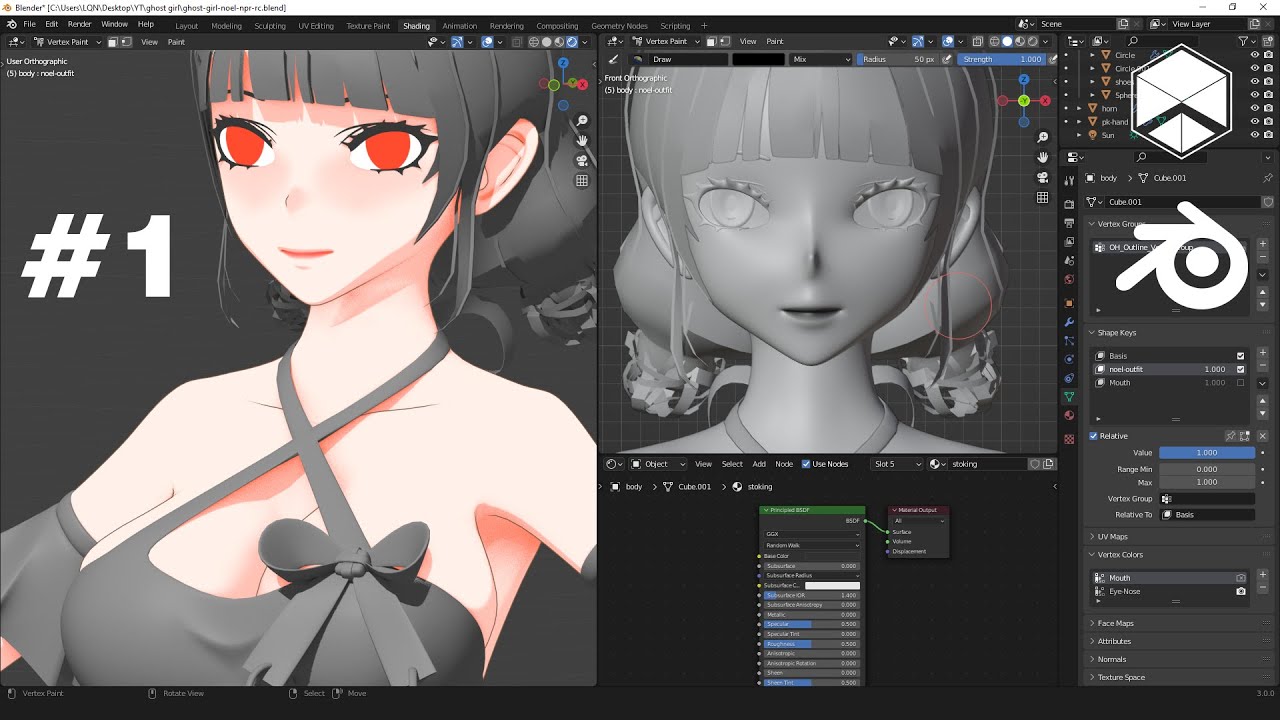1280x720 pixels.
Task: Toggle camera view icon in right viewport
Action: tap(1042, 177)
